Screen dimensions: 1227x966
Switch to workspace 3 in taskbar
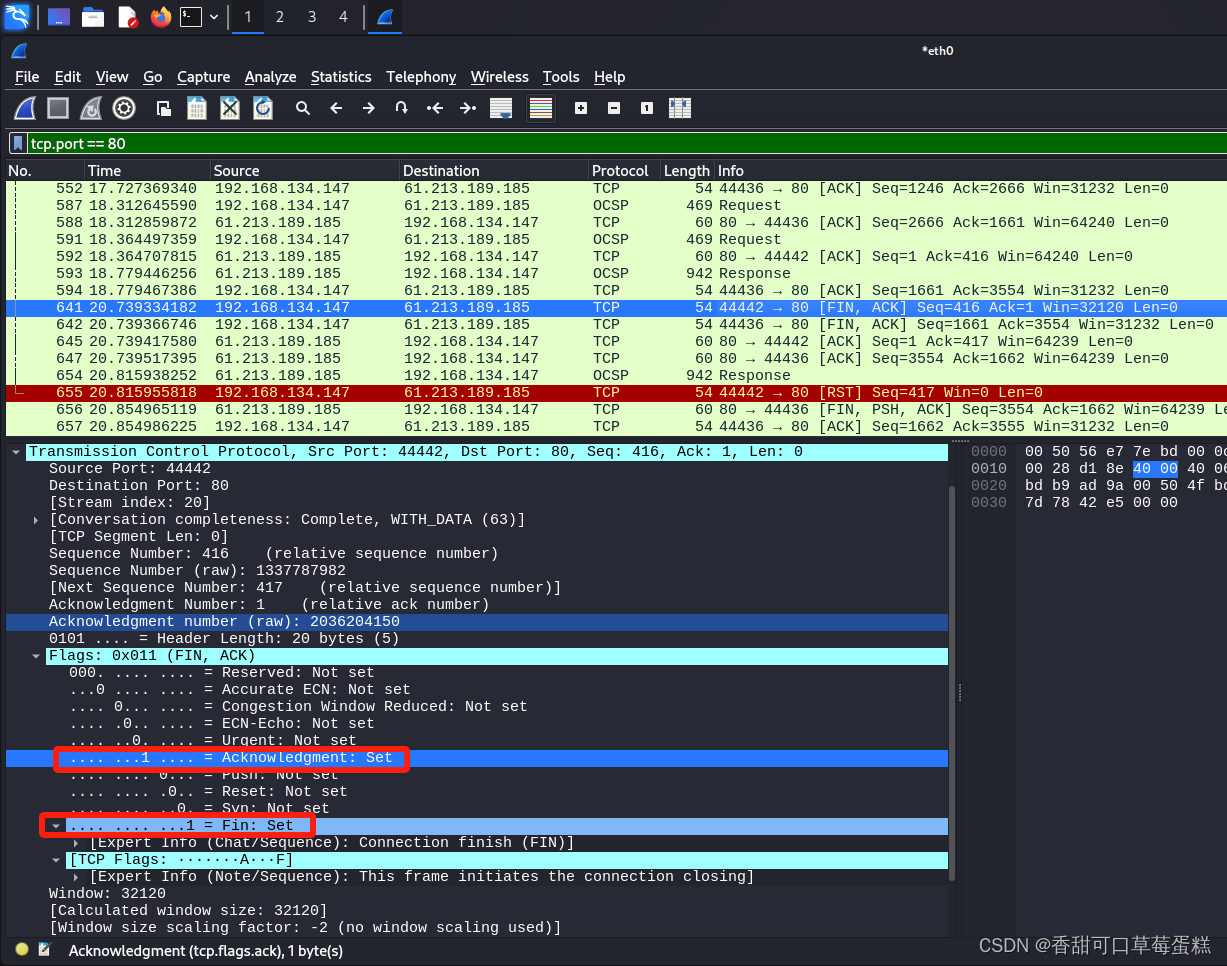[x=310, y=17]
